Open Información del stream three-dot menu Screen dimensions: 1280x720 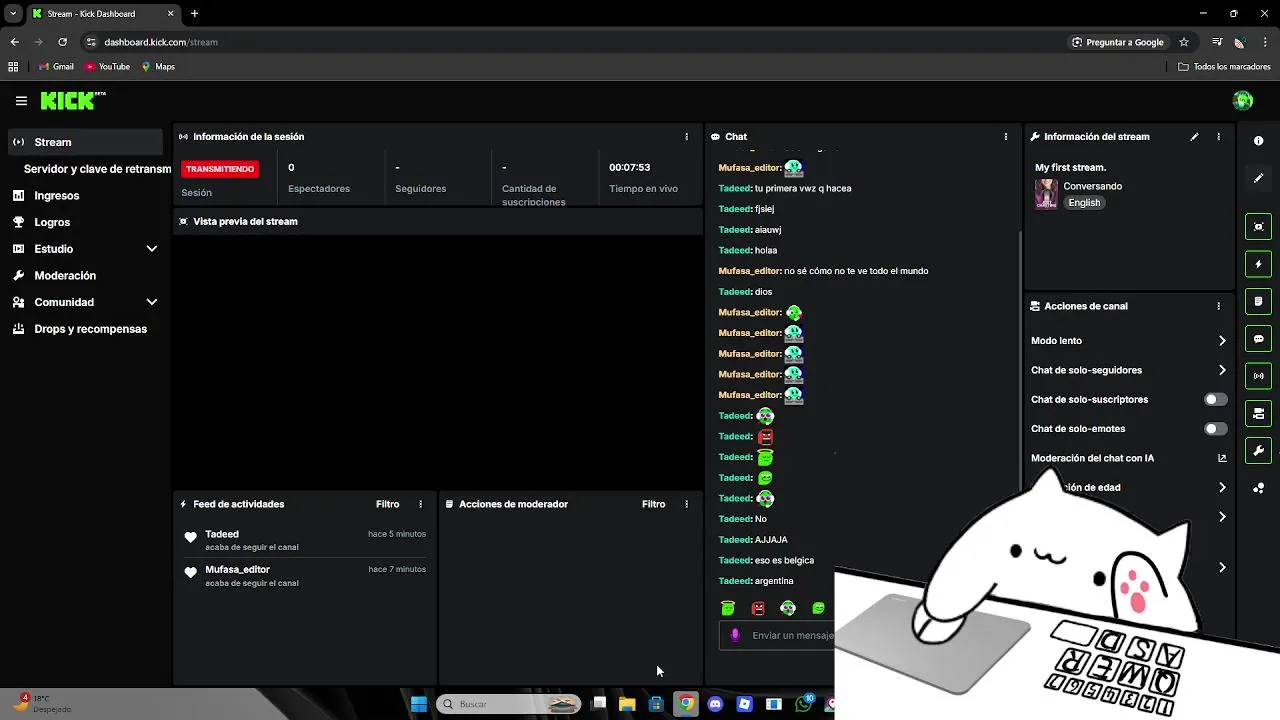[1218, 137]
